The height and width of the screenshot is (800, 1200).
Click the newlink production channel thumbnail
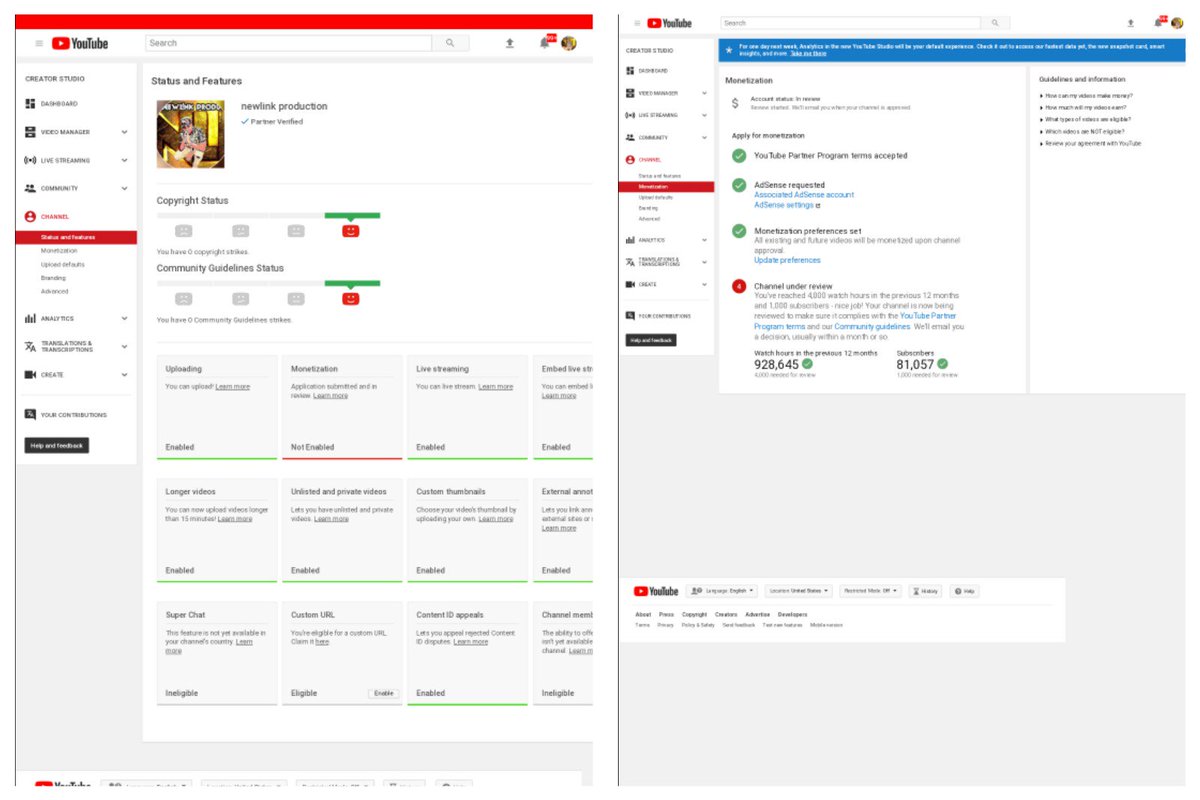190,134
